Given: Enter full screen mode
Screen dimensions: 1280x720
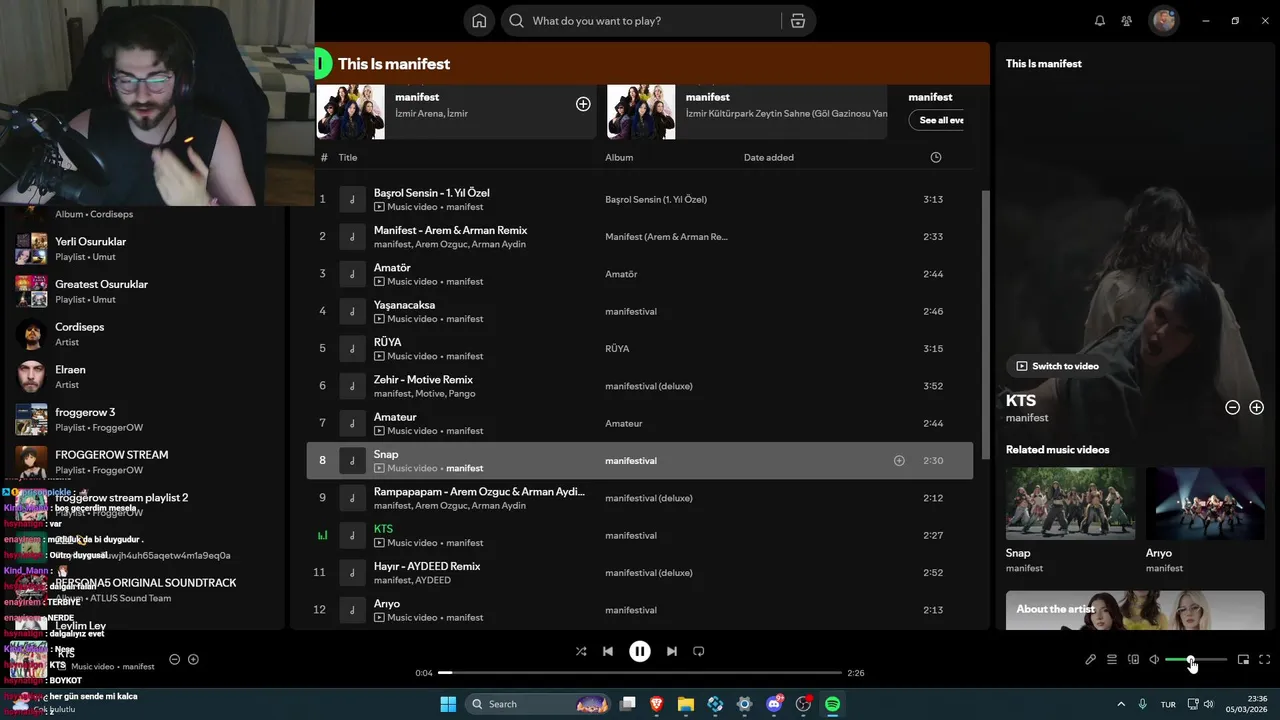Looking at the screenshot, I should coord(1265,660).
